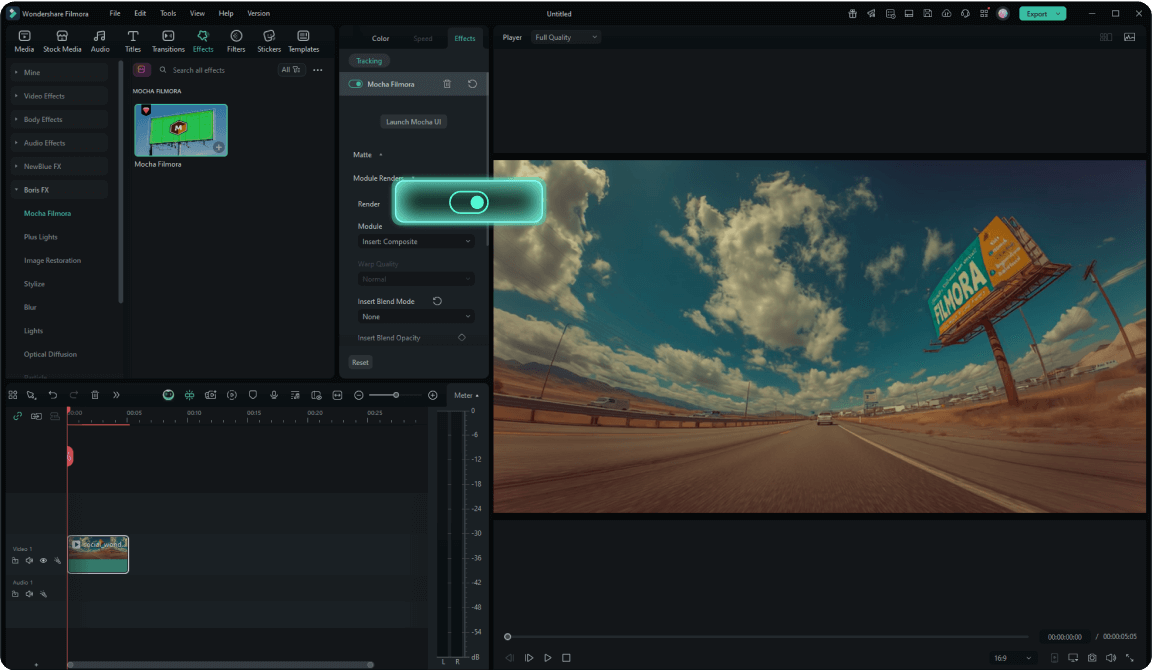Delete selected clip with timeline trash icon
This screenshot has height=670, width=1152.
click(95, 395)
